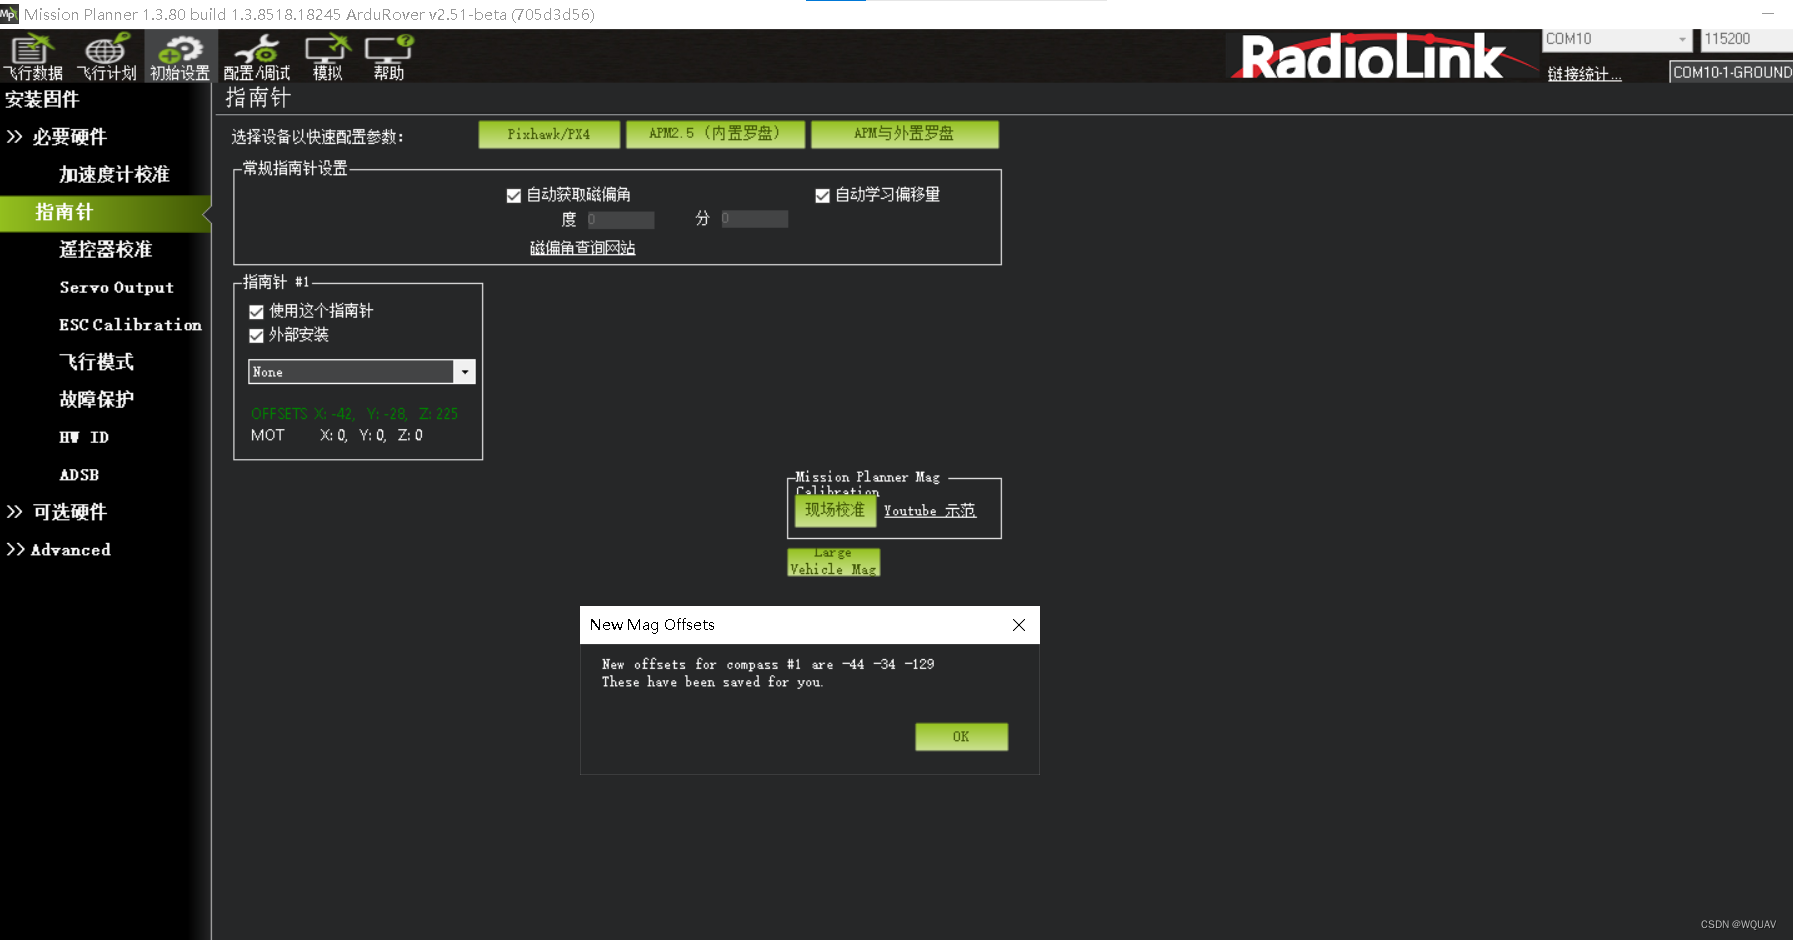Open the 配置/调试 config tuning icon
Screen dimensions: 1793x940
pyautogui.click(x=257, y=57)
